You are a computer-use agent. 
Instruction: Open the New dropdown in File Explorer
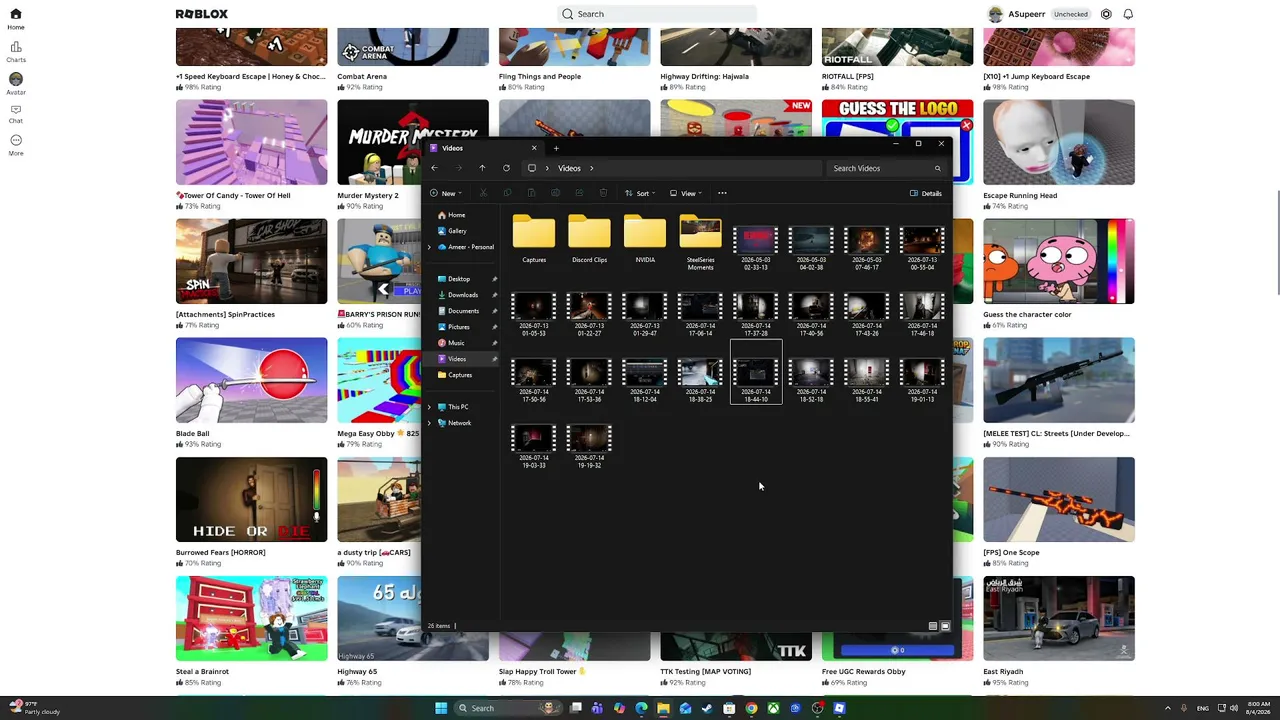coord(445,193)
